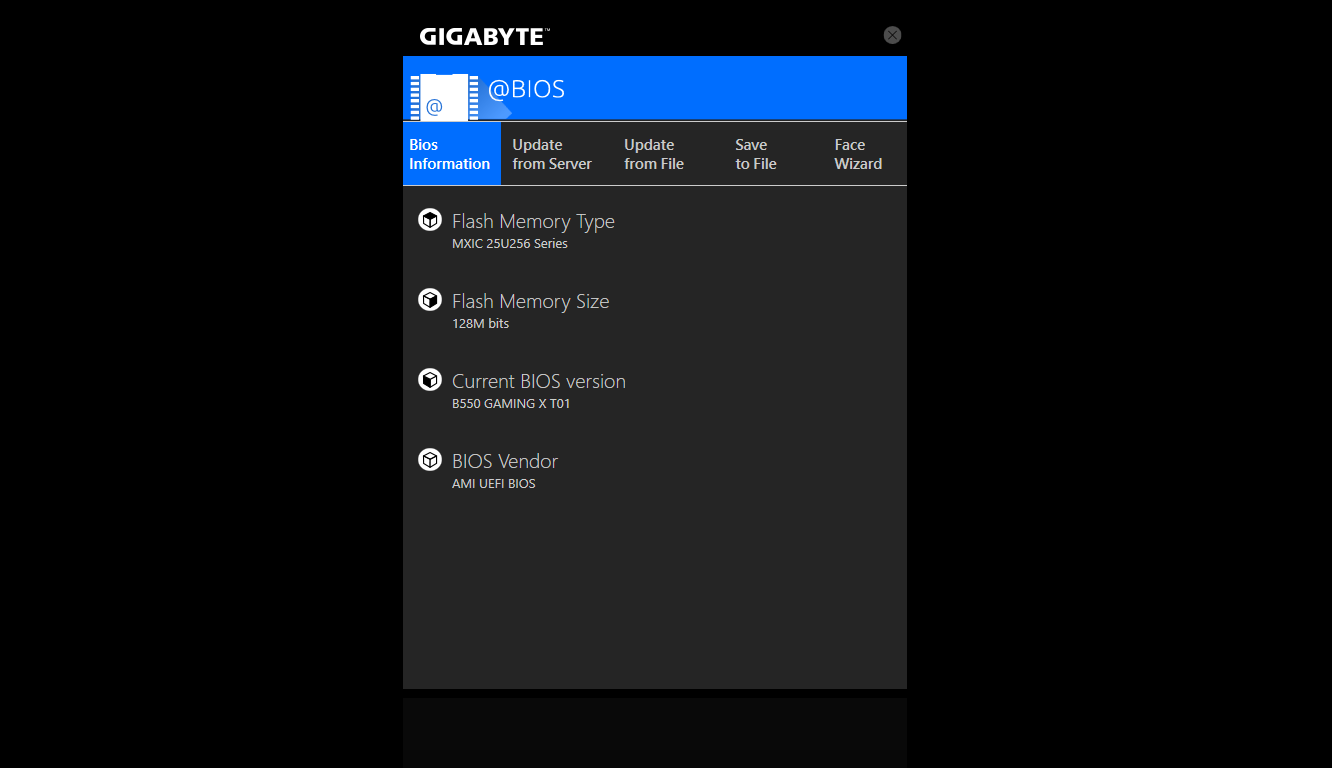This screenshot has height=768, width=1332.
Task: Close the @BIOS window
Action: 892,35
